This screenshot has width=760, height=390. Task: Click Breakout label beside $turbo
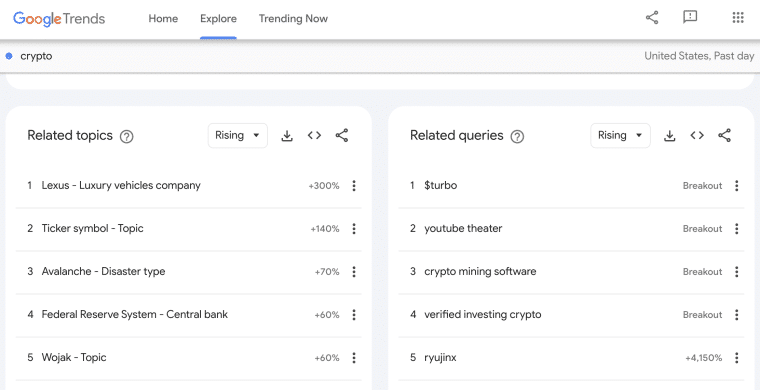(x=702, y=186)
